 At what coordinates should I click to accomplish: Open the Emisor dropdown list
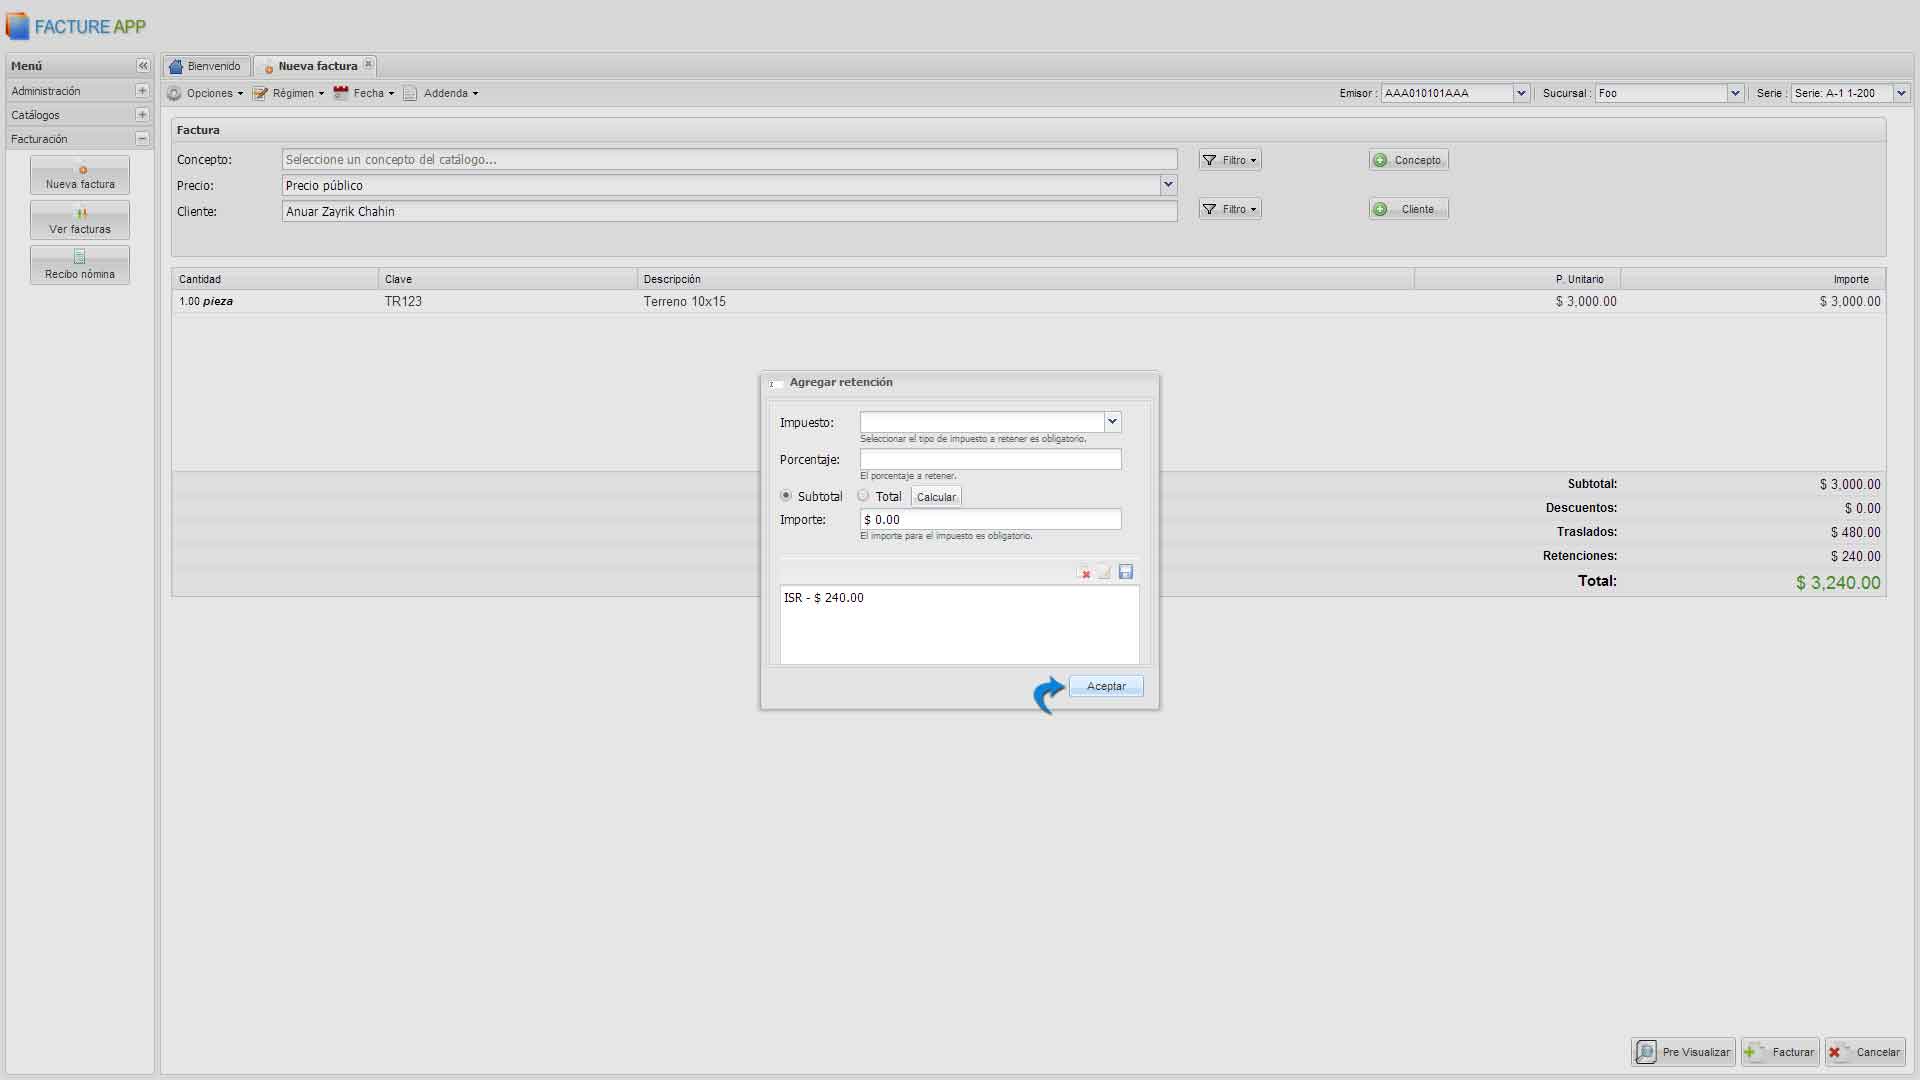[x=1520, y=93]
